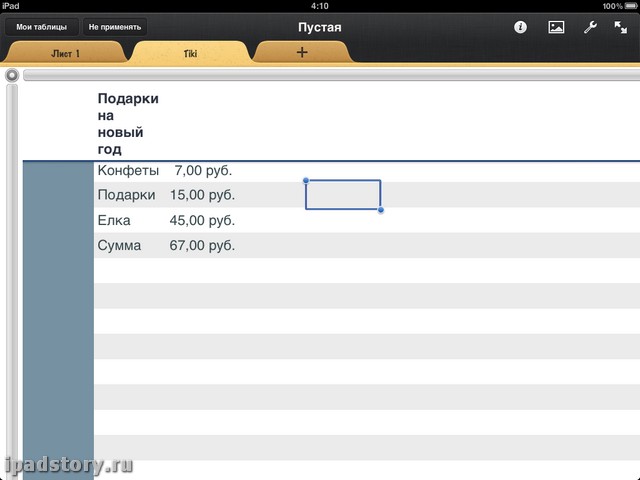Open the media insert picture icon

click(556, 27)
